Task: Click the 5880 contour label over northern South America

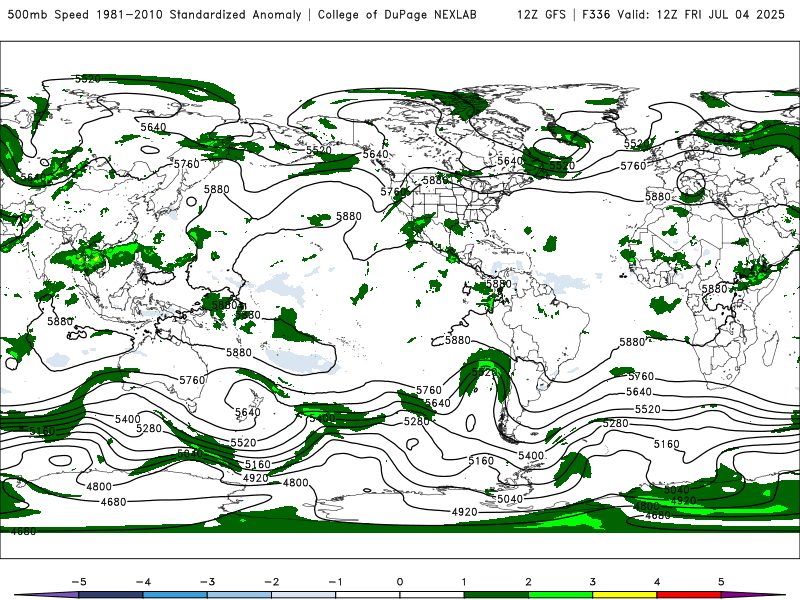Action: coord(498,284)
